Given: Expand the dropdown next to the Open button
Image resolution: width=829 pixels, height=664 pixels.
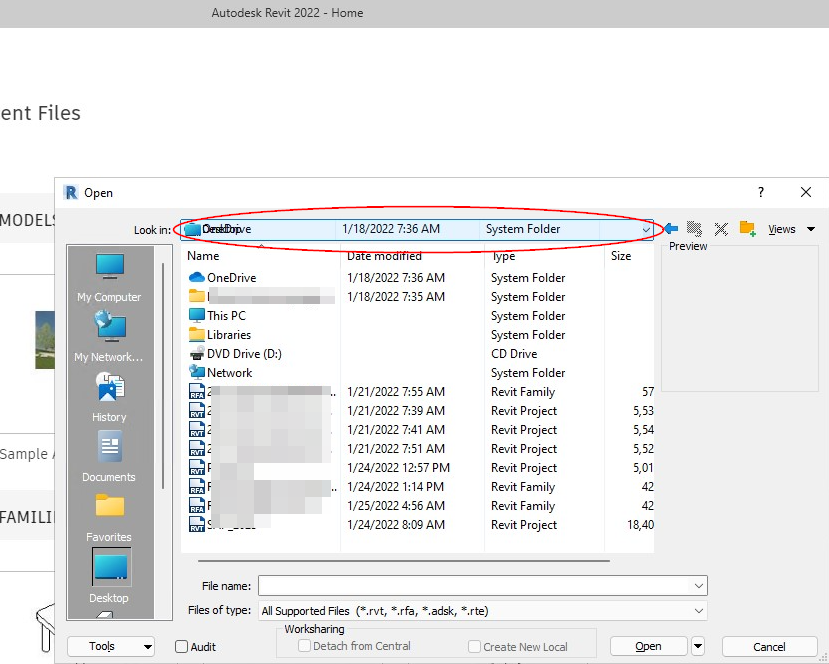Looking at the screenshot, I should coord(697,646).
